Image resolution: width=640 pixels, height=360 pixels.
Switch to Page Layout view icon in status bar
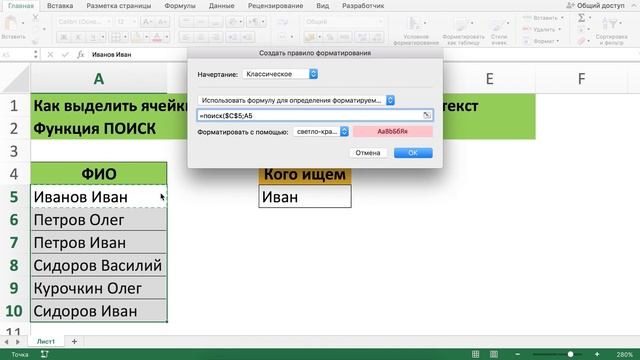click(493, 354)
